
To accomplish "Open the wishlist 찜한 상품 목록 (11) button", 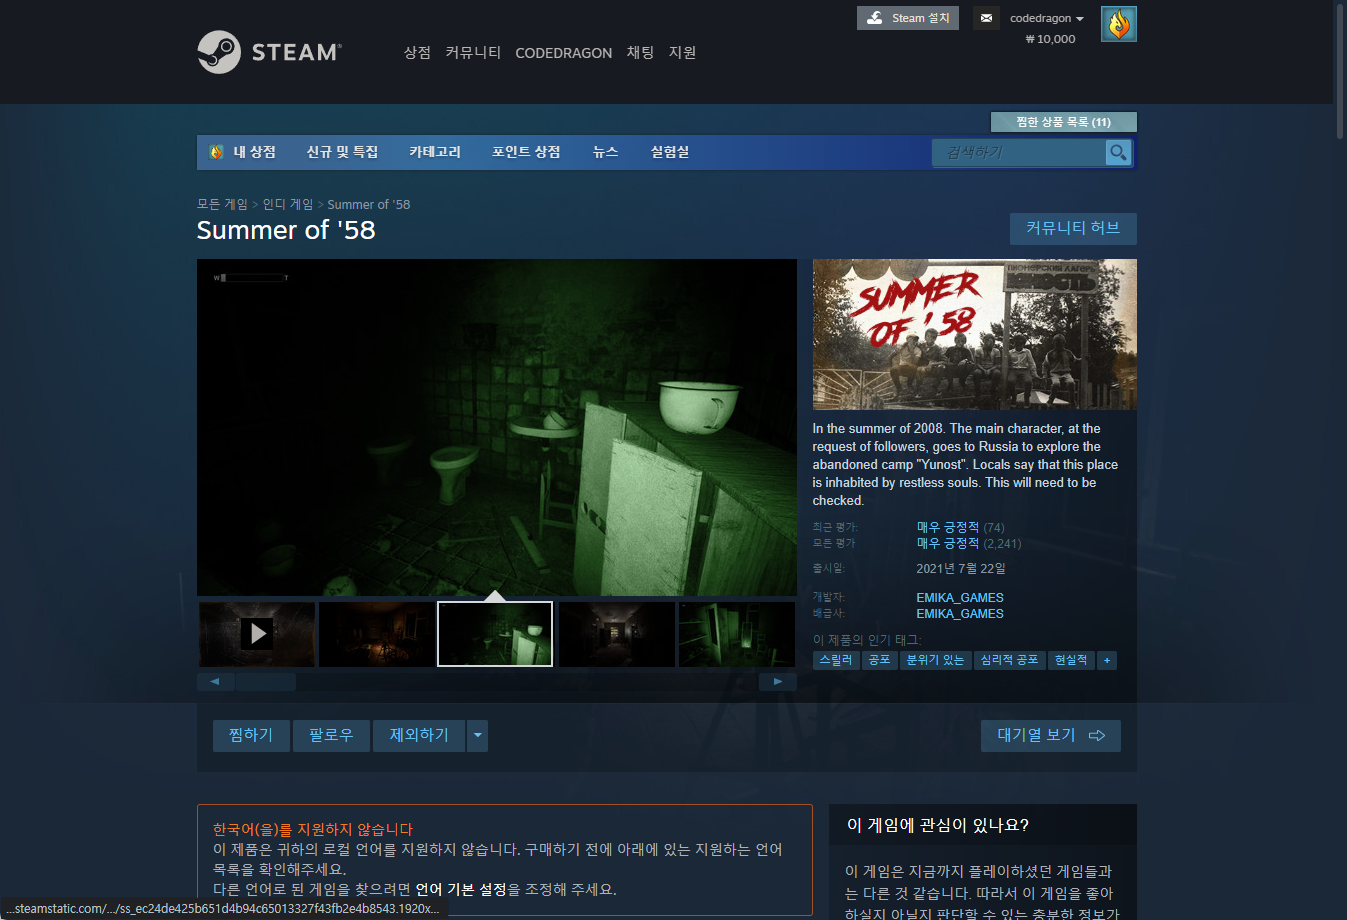I will (1063, 122).
